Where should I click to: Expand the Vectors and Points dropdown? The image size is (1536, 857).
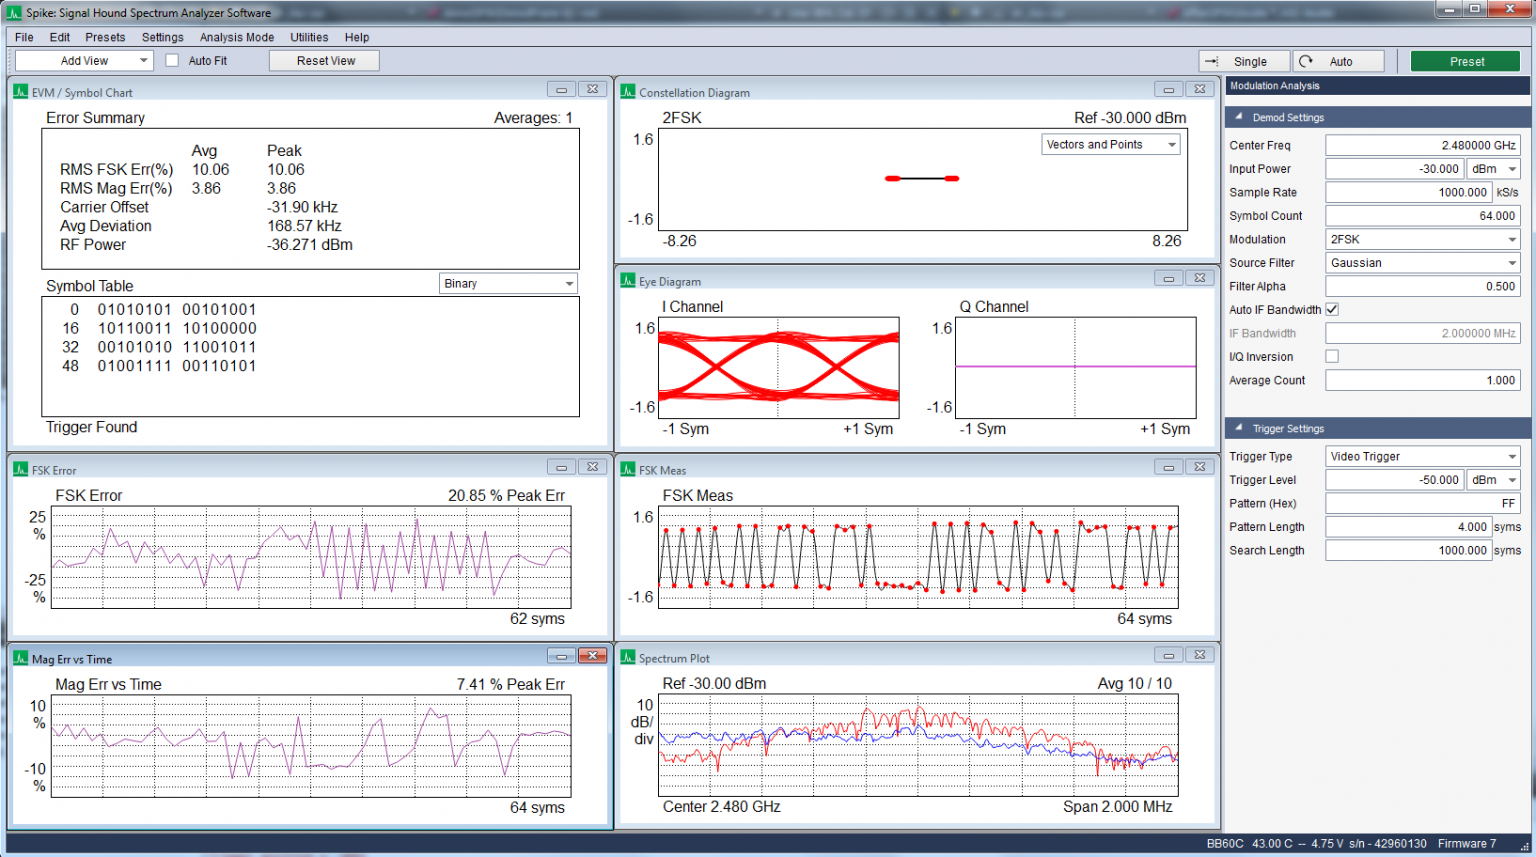click(1110, 145)
